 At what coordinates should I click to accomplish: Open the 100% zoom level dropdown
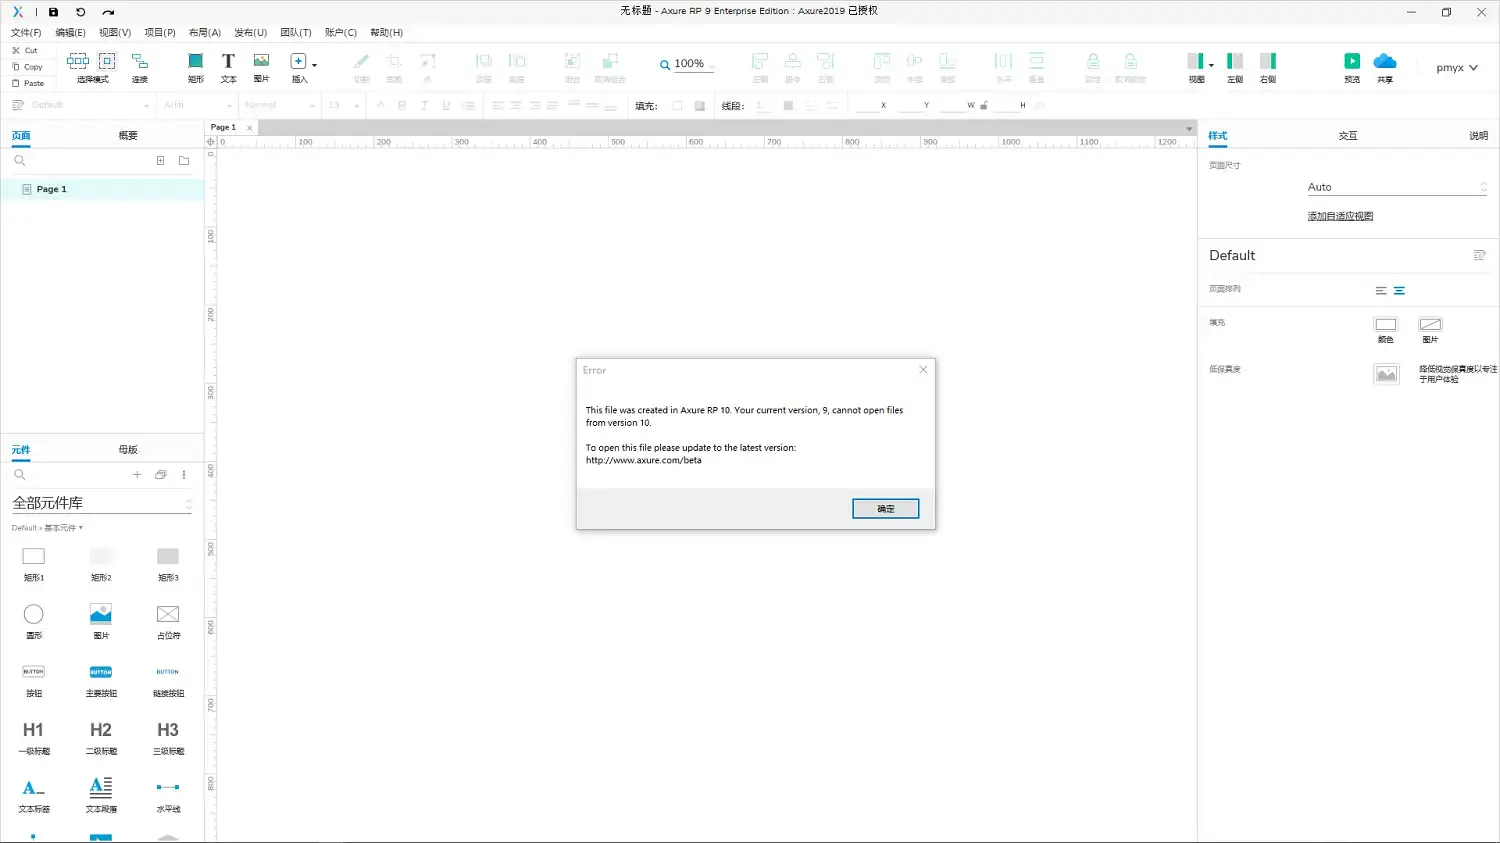pos(688,64)
